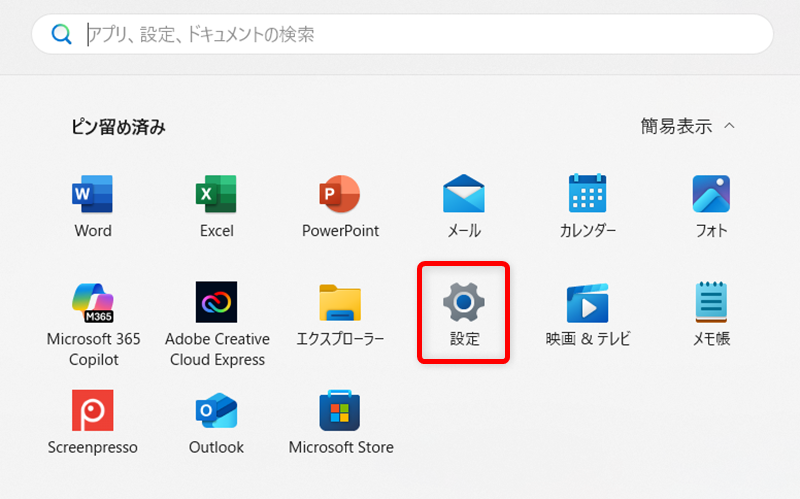800x499 pixels.
Task: Collapse pinned apps via 簡易表示
Action: [687, 126]
